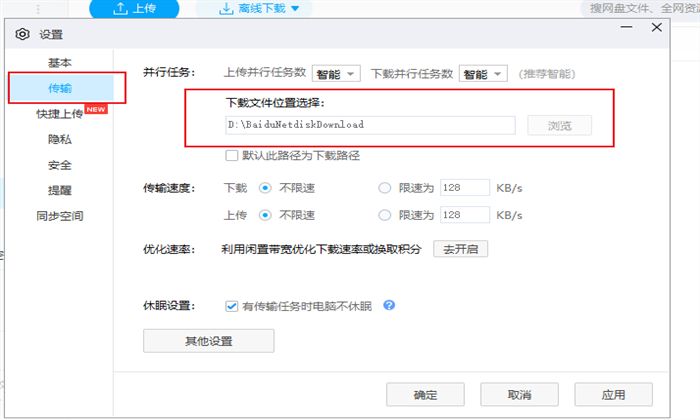Toggle 有传输任务时电脑不休眠 checkbox

pyautogui.click(x=231, y=306)
